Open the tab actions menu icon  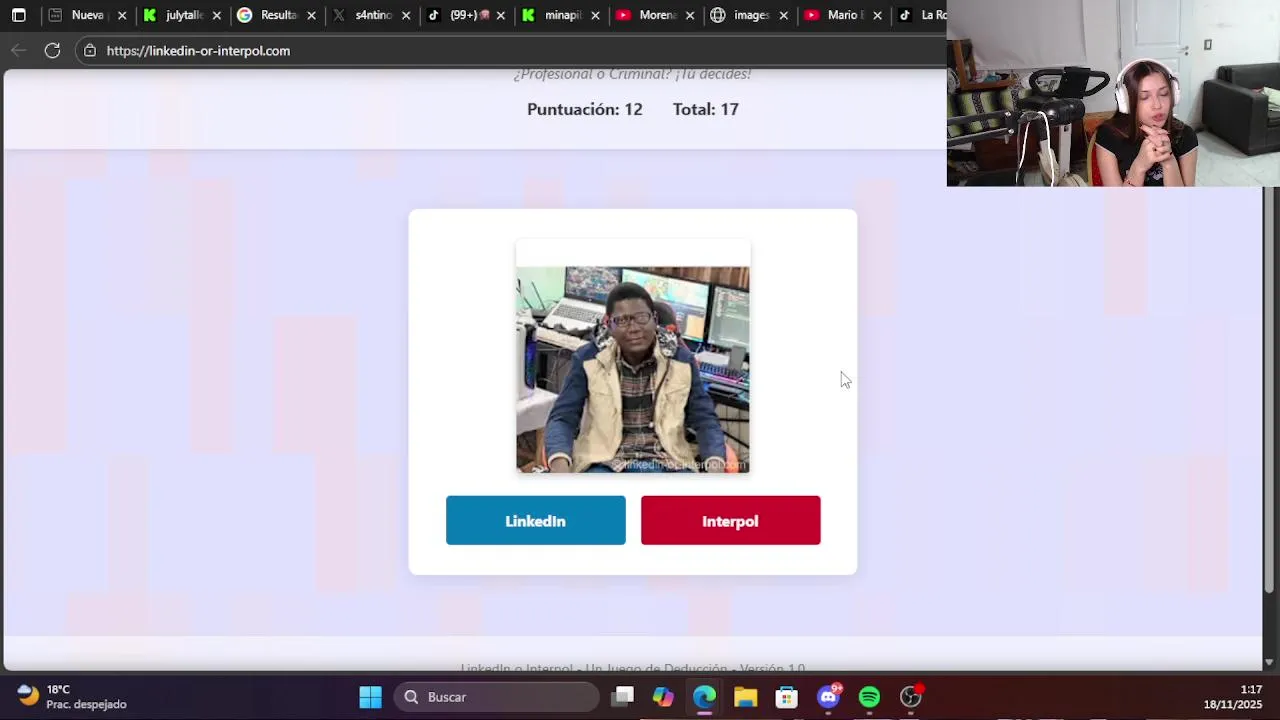(18, 15)
